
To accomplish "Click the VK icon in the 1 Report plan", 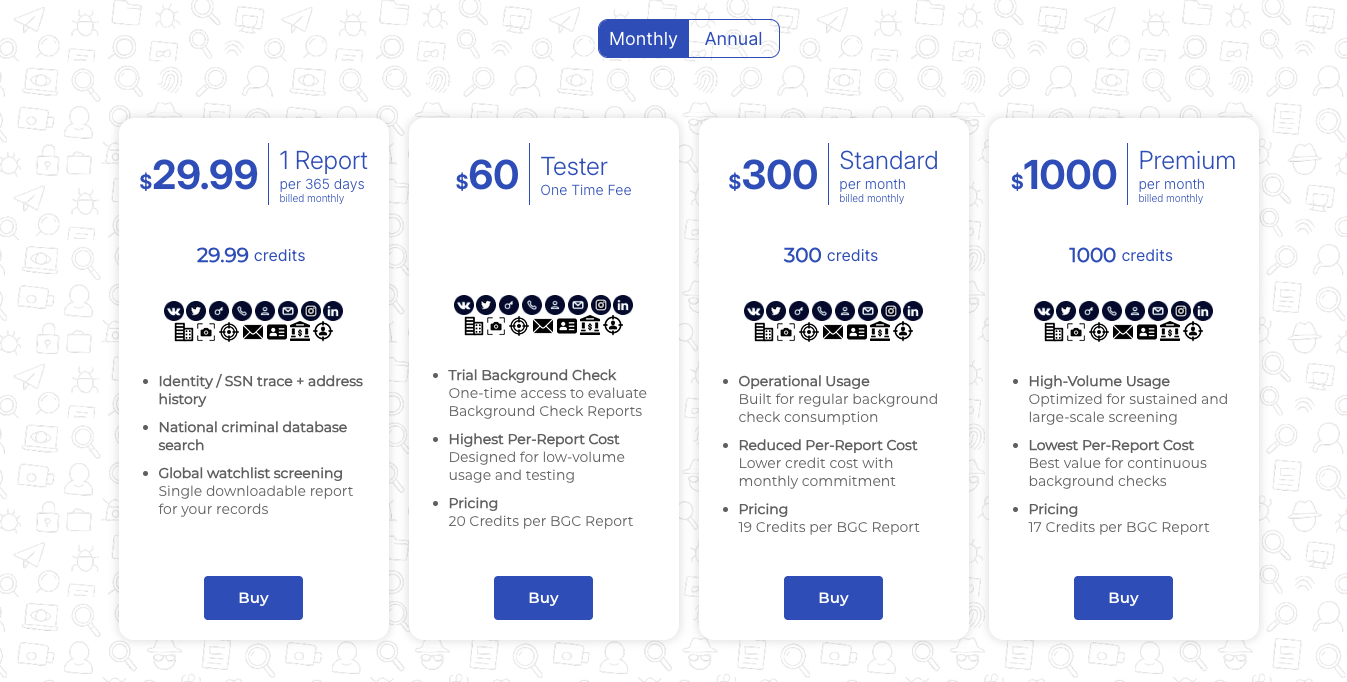I will click(x=173, y=311).
